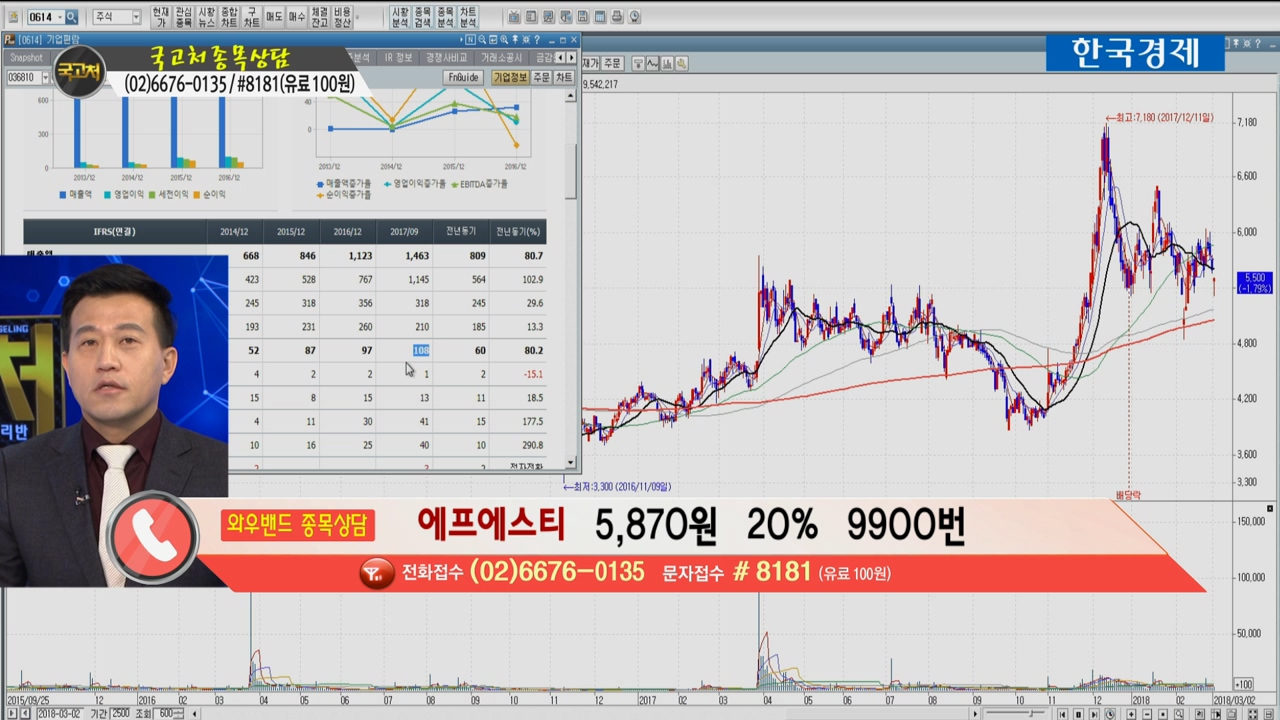
Task: Switch to the 경쟁사비교 tab
Action: click(x=446, y=58)
